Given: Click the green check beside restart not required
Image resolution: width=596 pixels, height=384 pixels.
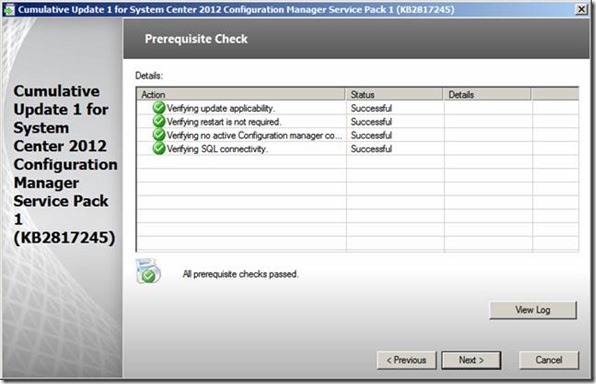Looking at the screenshot, I should coord(159,122).
